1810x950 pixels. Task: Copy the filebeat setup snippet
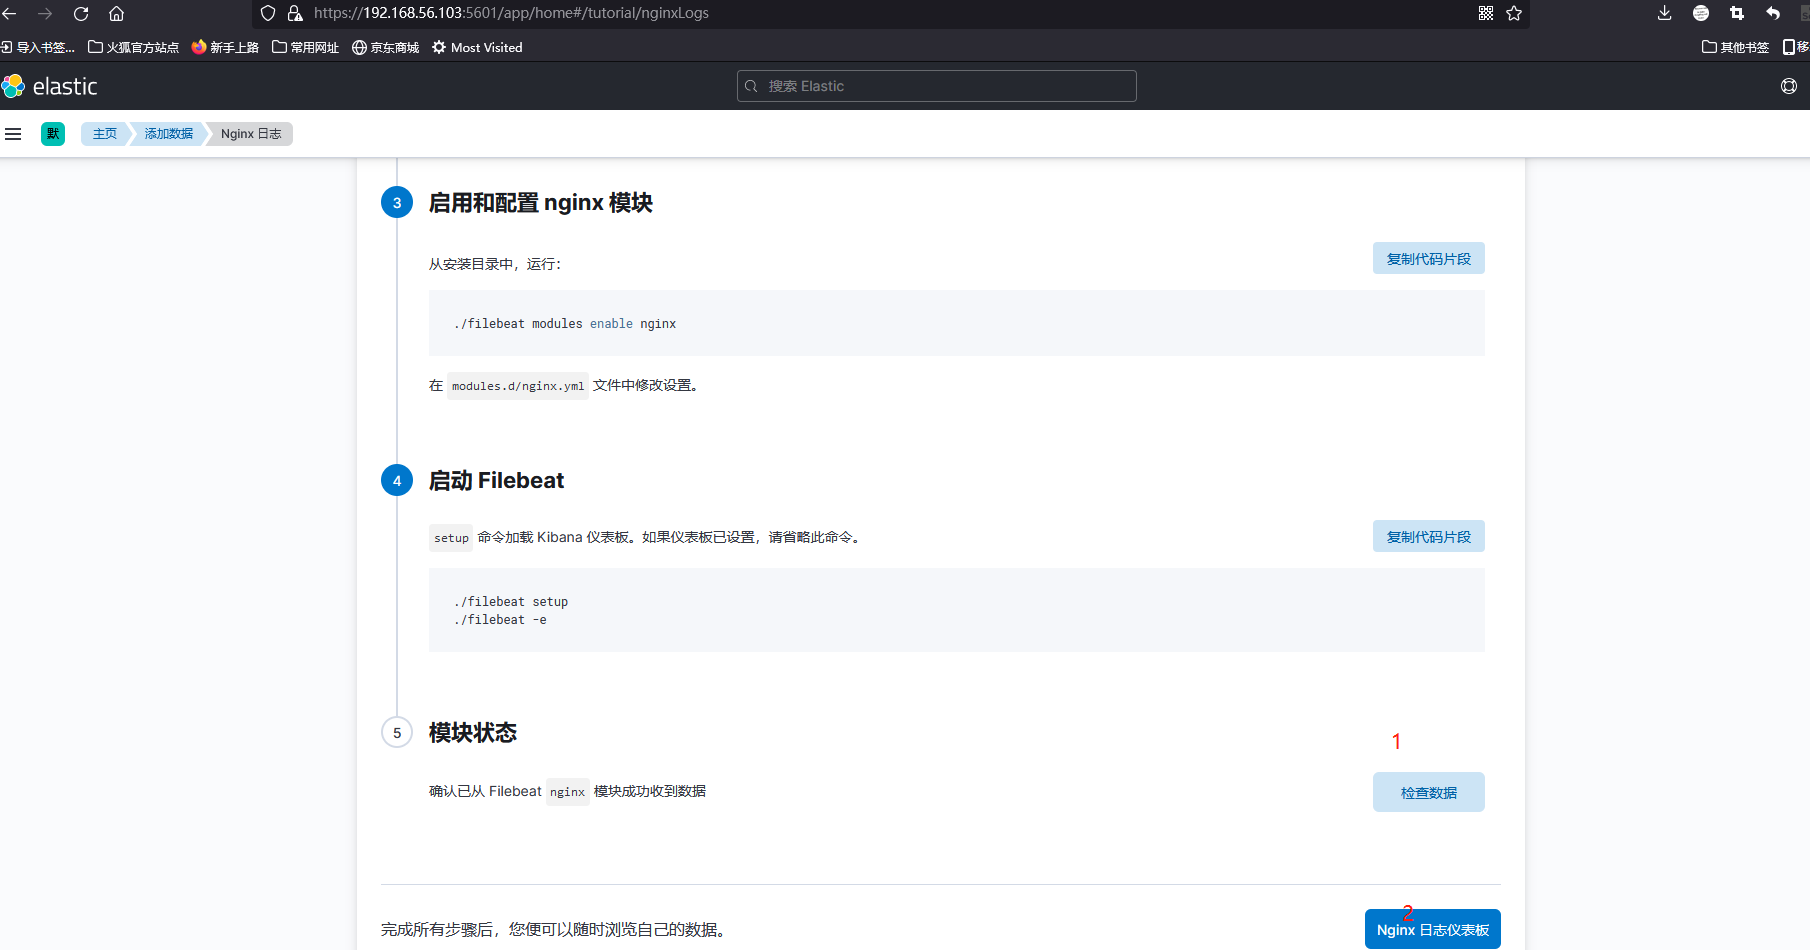pos(1428,536)
